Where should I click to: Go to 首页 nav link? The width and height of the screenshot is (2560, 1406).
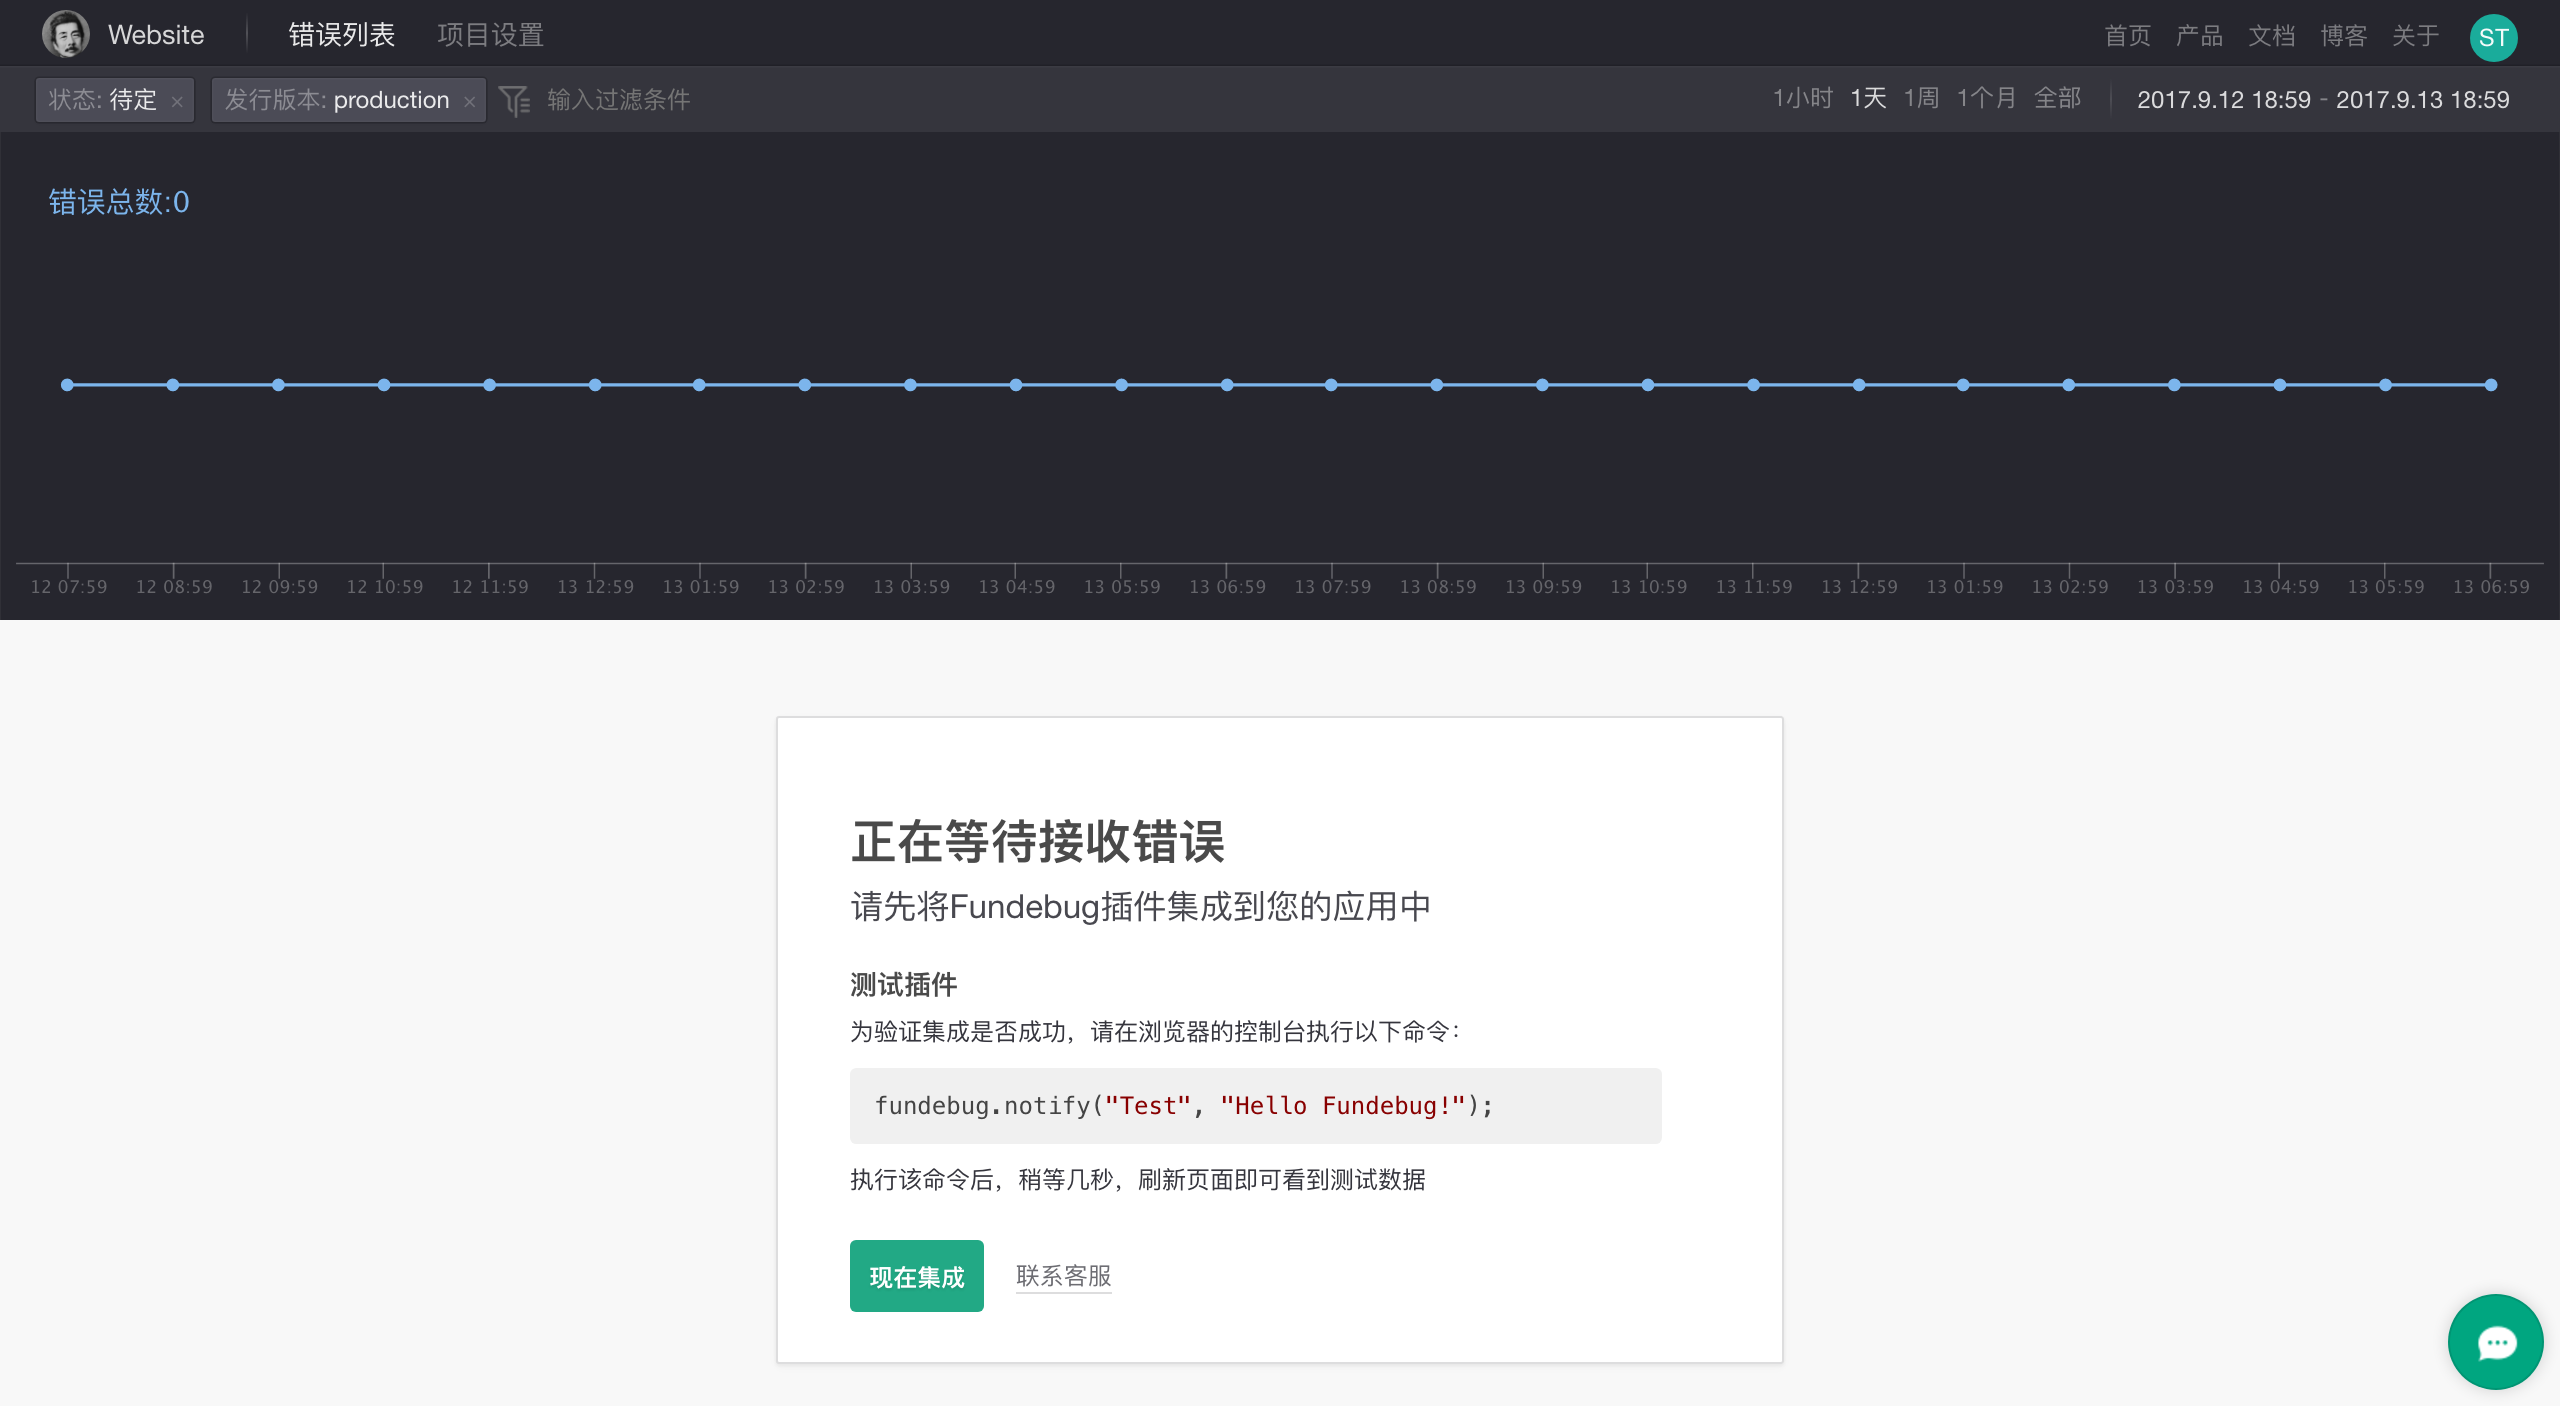click(2127, 36)
